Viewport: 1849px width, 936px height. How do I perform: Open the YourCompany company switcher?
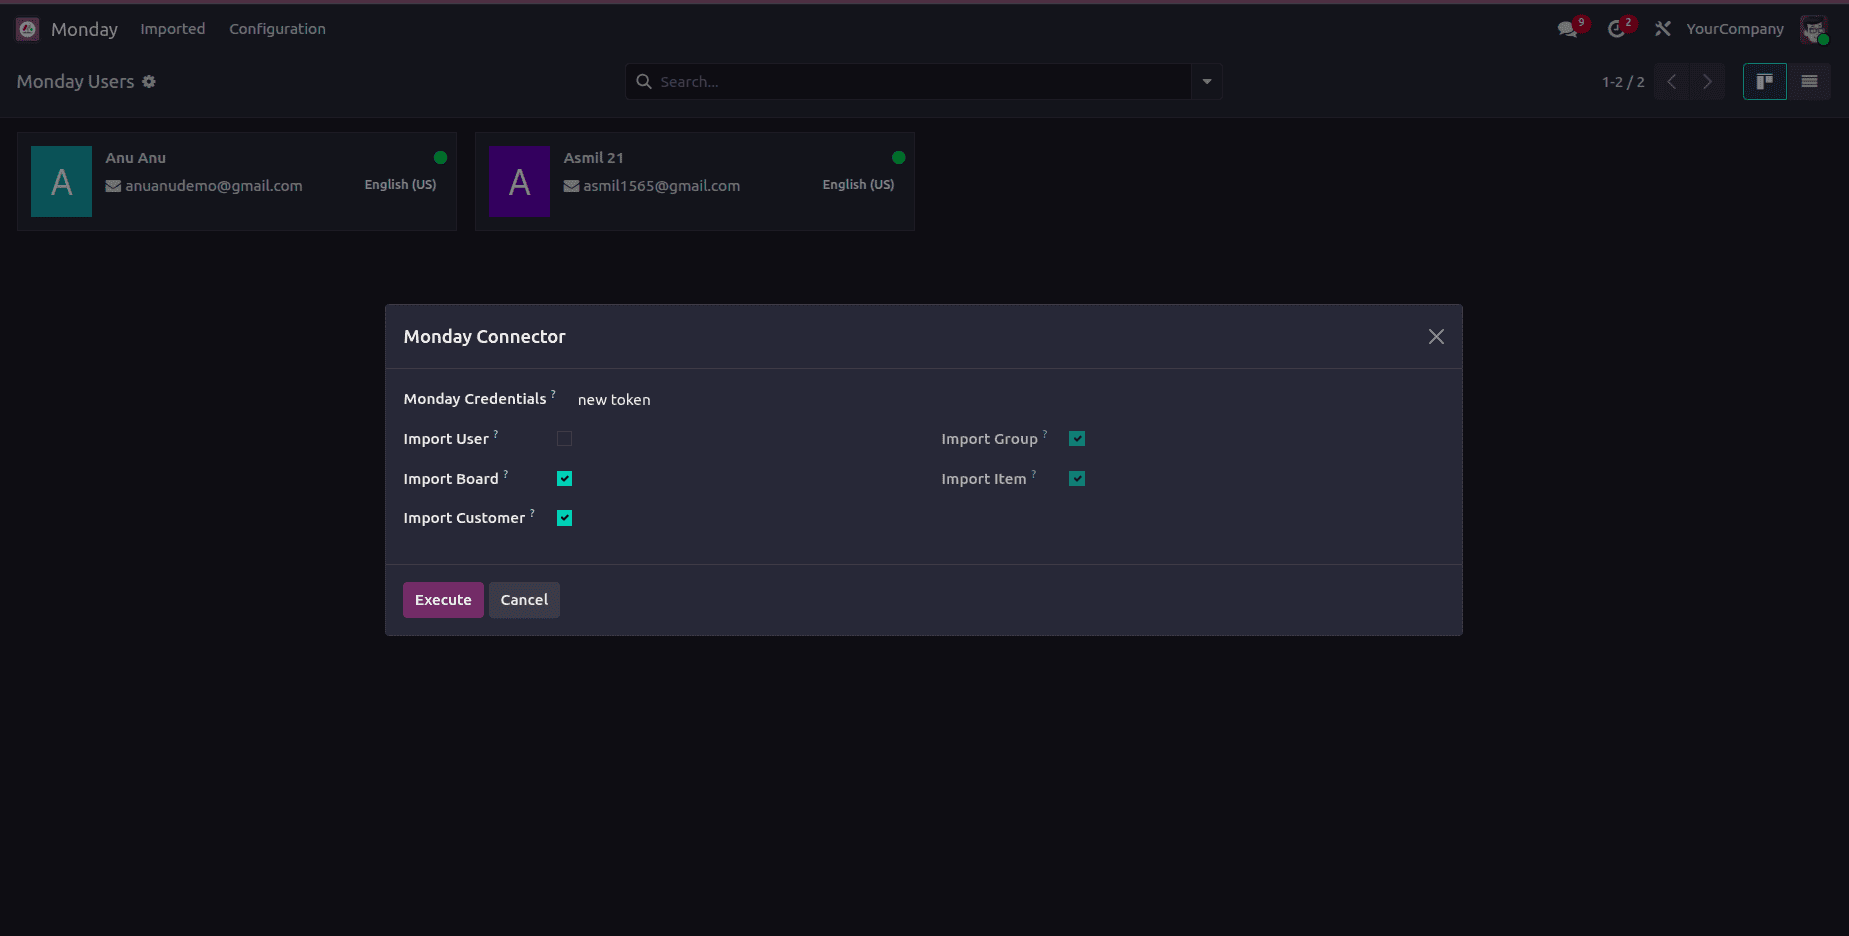pyautogui.click(x=1735, y=29)
